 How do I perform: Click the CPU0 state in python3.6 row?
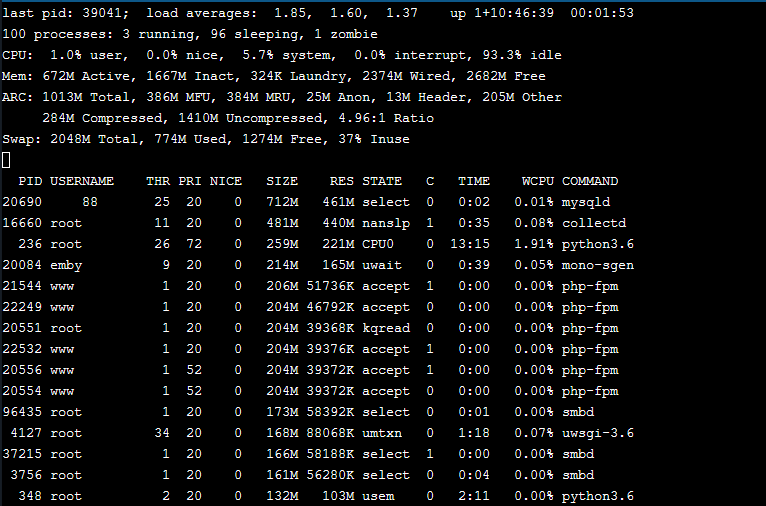378,244
